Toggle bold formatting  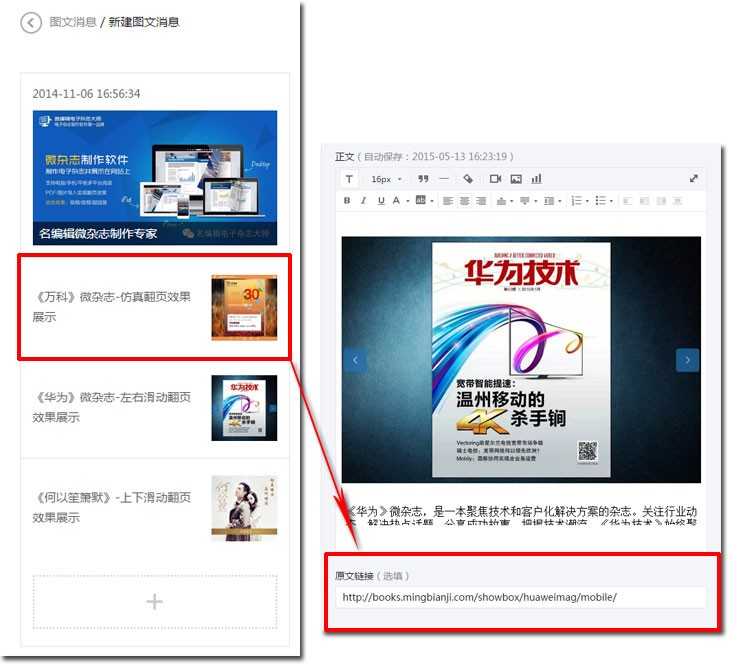click(348, 201)
